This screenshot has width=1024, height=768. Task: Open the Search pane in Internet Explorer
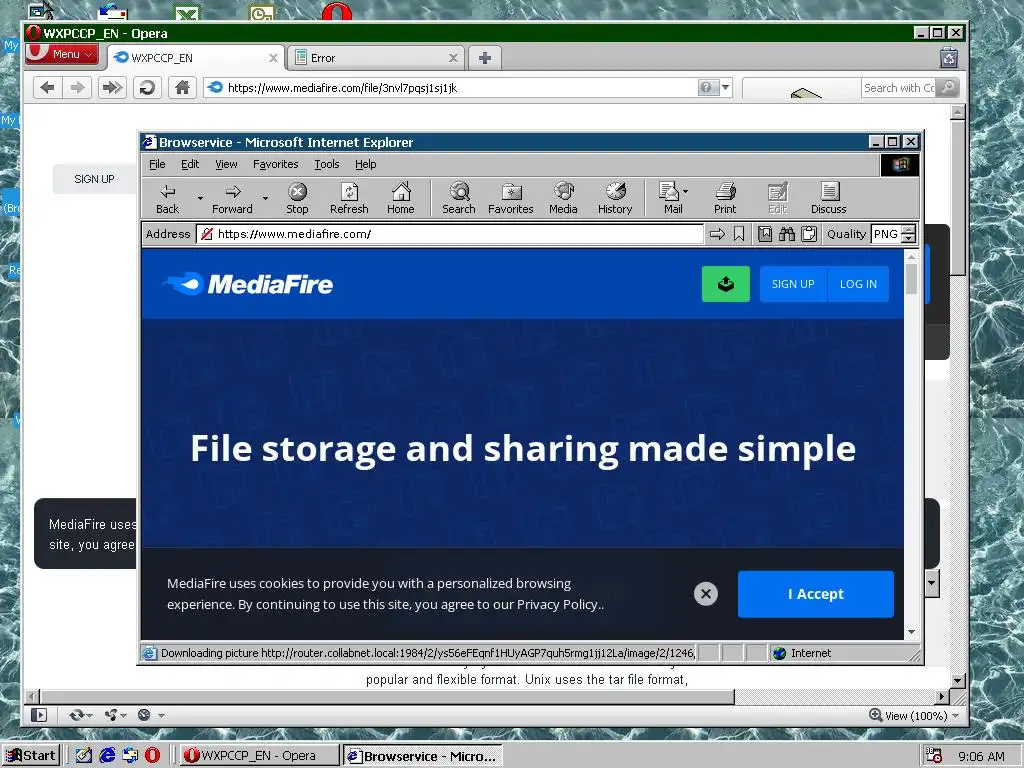click(x=459, y=198)
